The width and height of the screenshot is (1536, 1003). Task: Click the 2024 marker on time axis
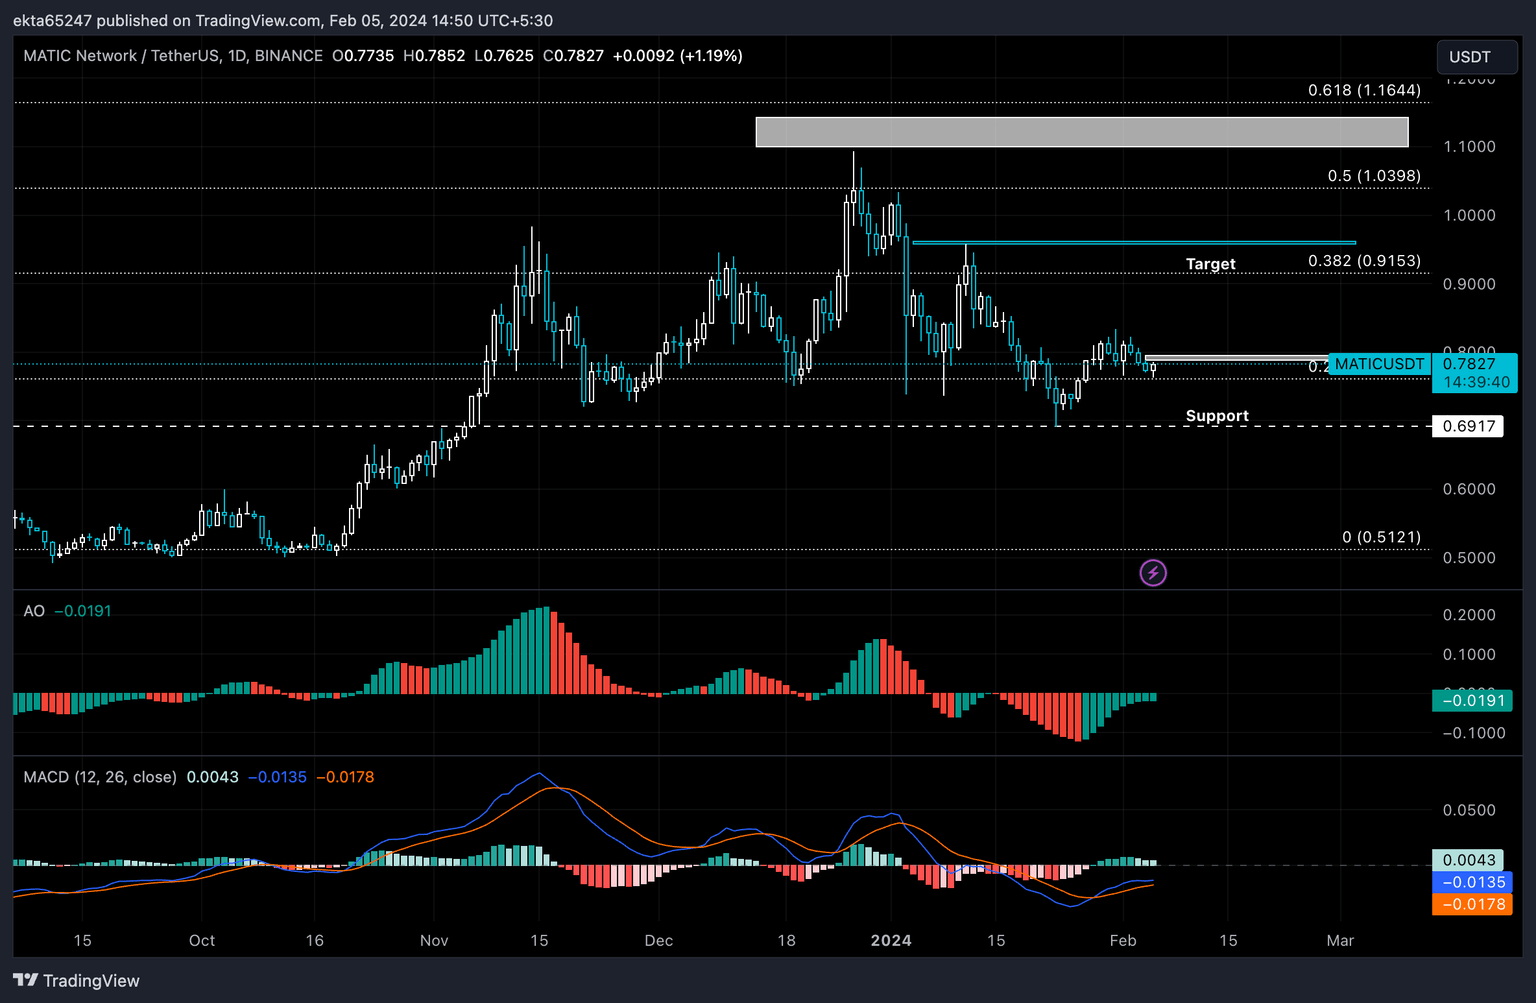890,940
